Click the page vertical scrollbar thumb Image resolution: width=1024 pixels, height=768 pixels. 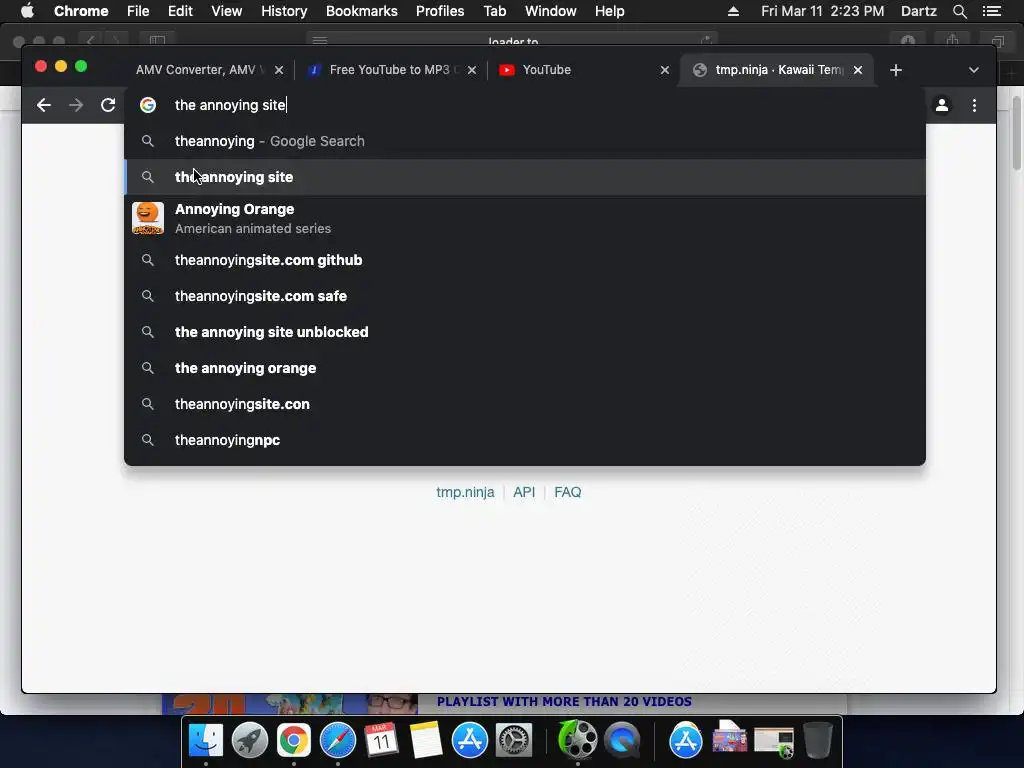pyautogui.click(x=1016, y=133)
